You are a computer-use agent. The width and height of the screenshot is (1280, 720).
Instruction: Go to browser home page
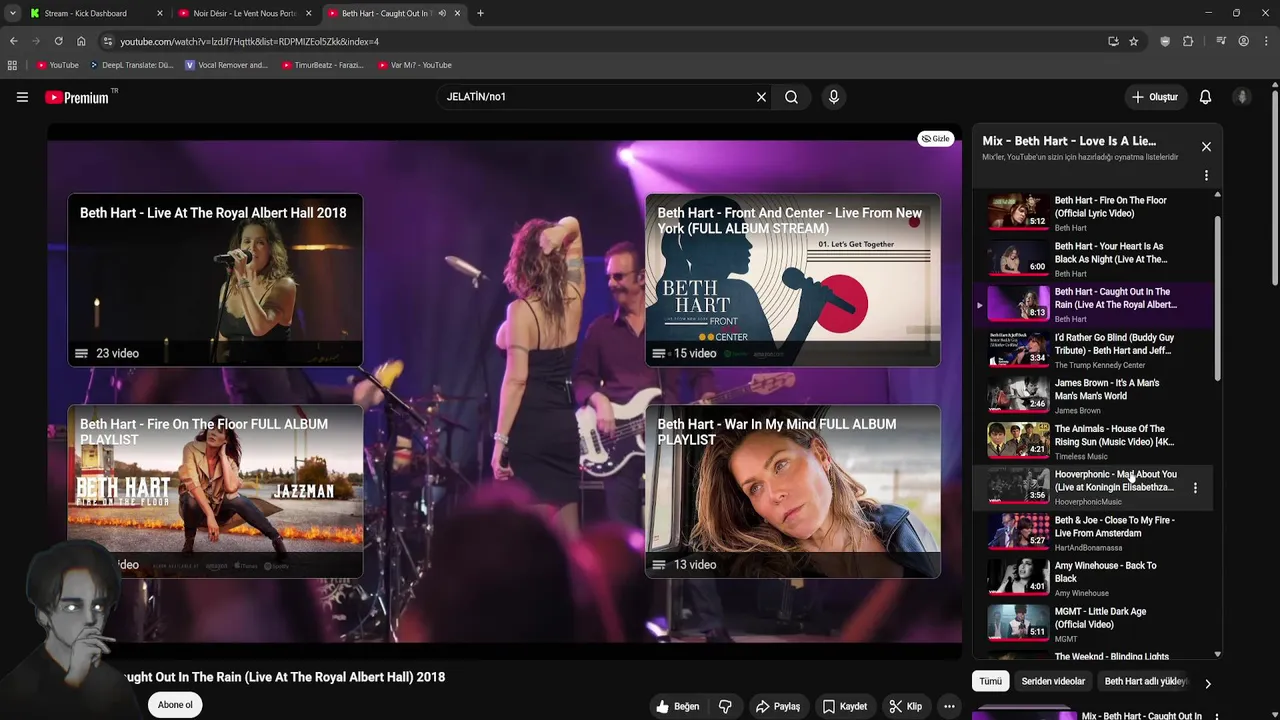(x=81, y=41)
